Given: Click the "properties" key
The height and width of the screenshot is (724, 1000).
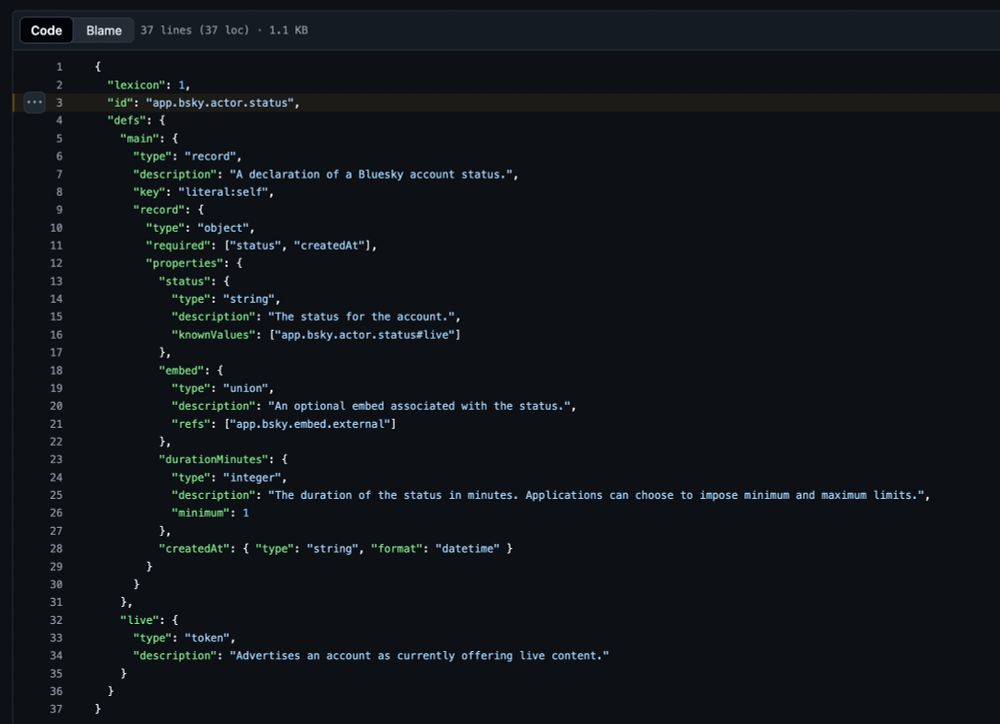Looking at the screenshot, I should (x=184, y=263).
